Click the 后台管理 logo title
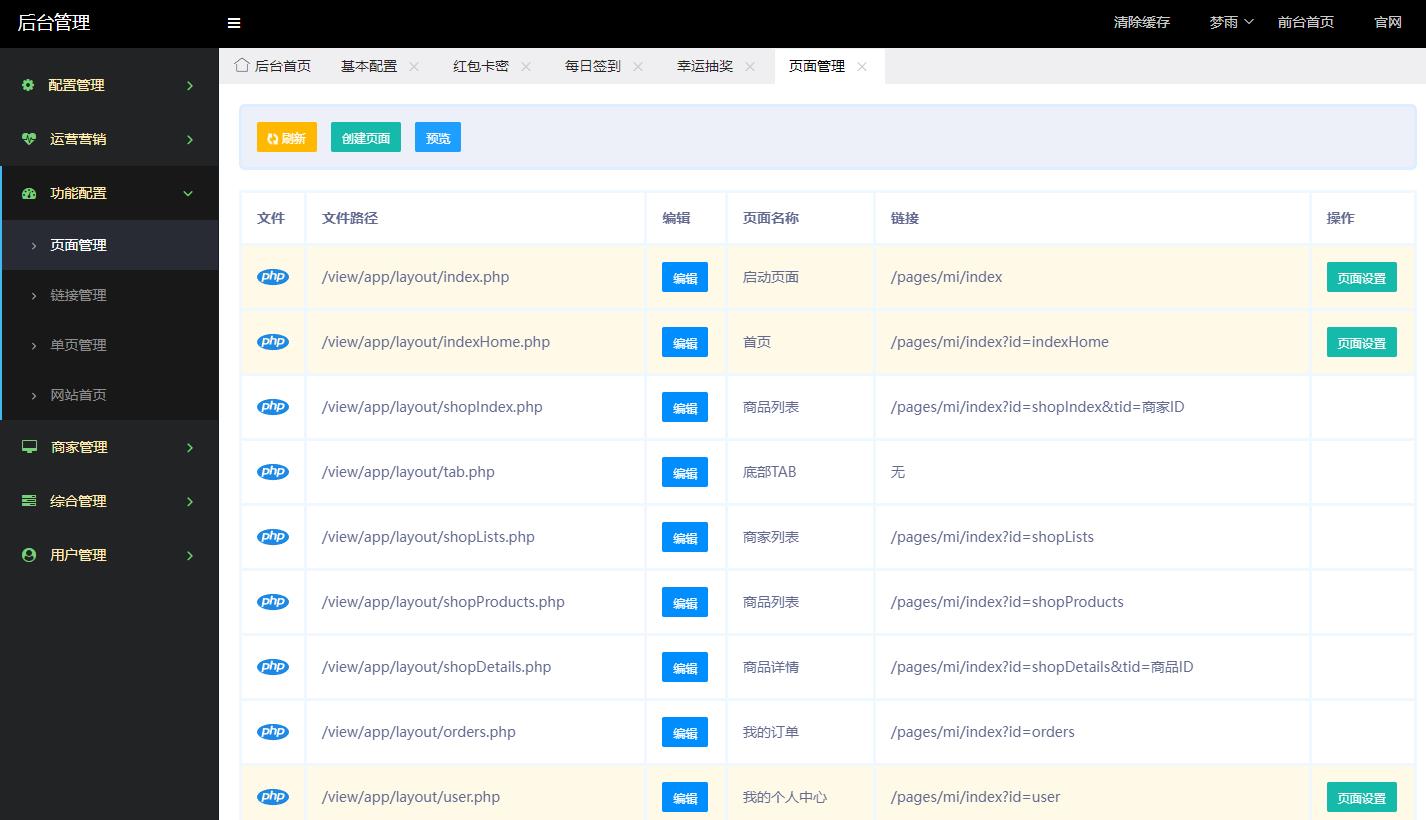The image size is (1426, 820). pos(54,23)
